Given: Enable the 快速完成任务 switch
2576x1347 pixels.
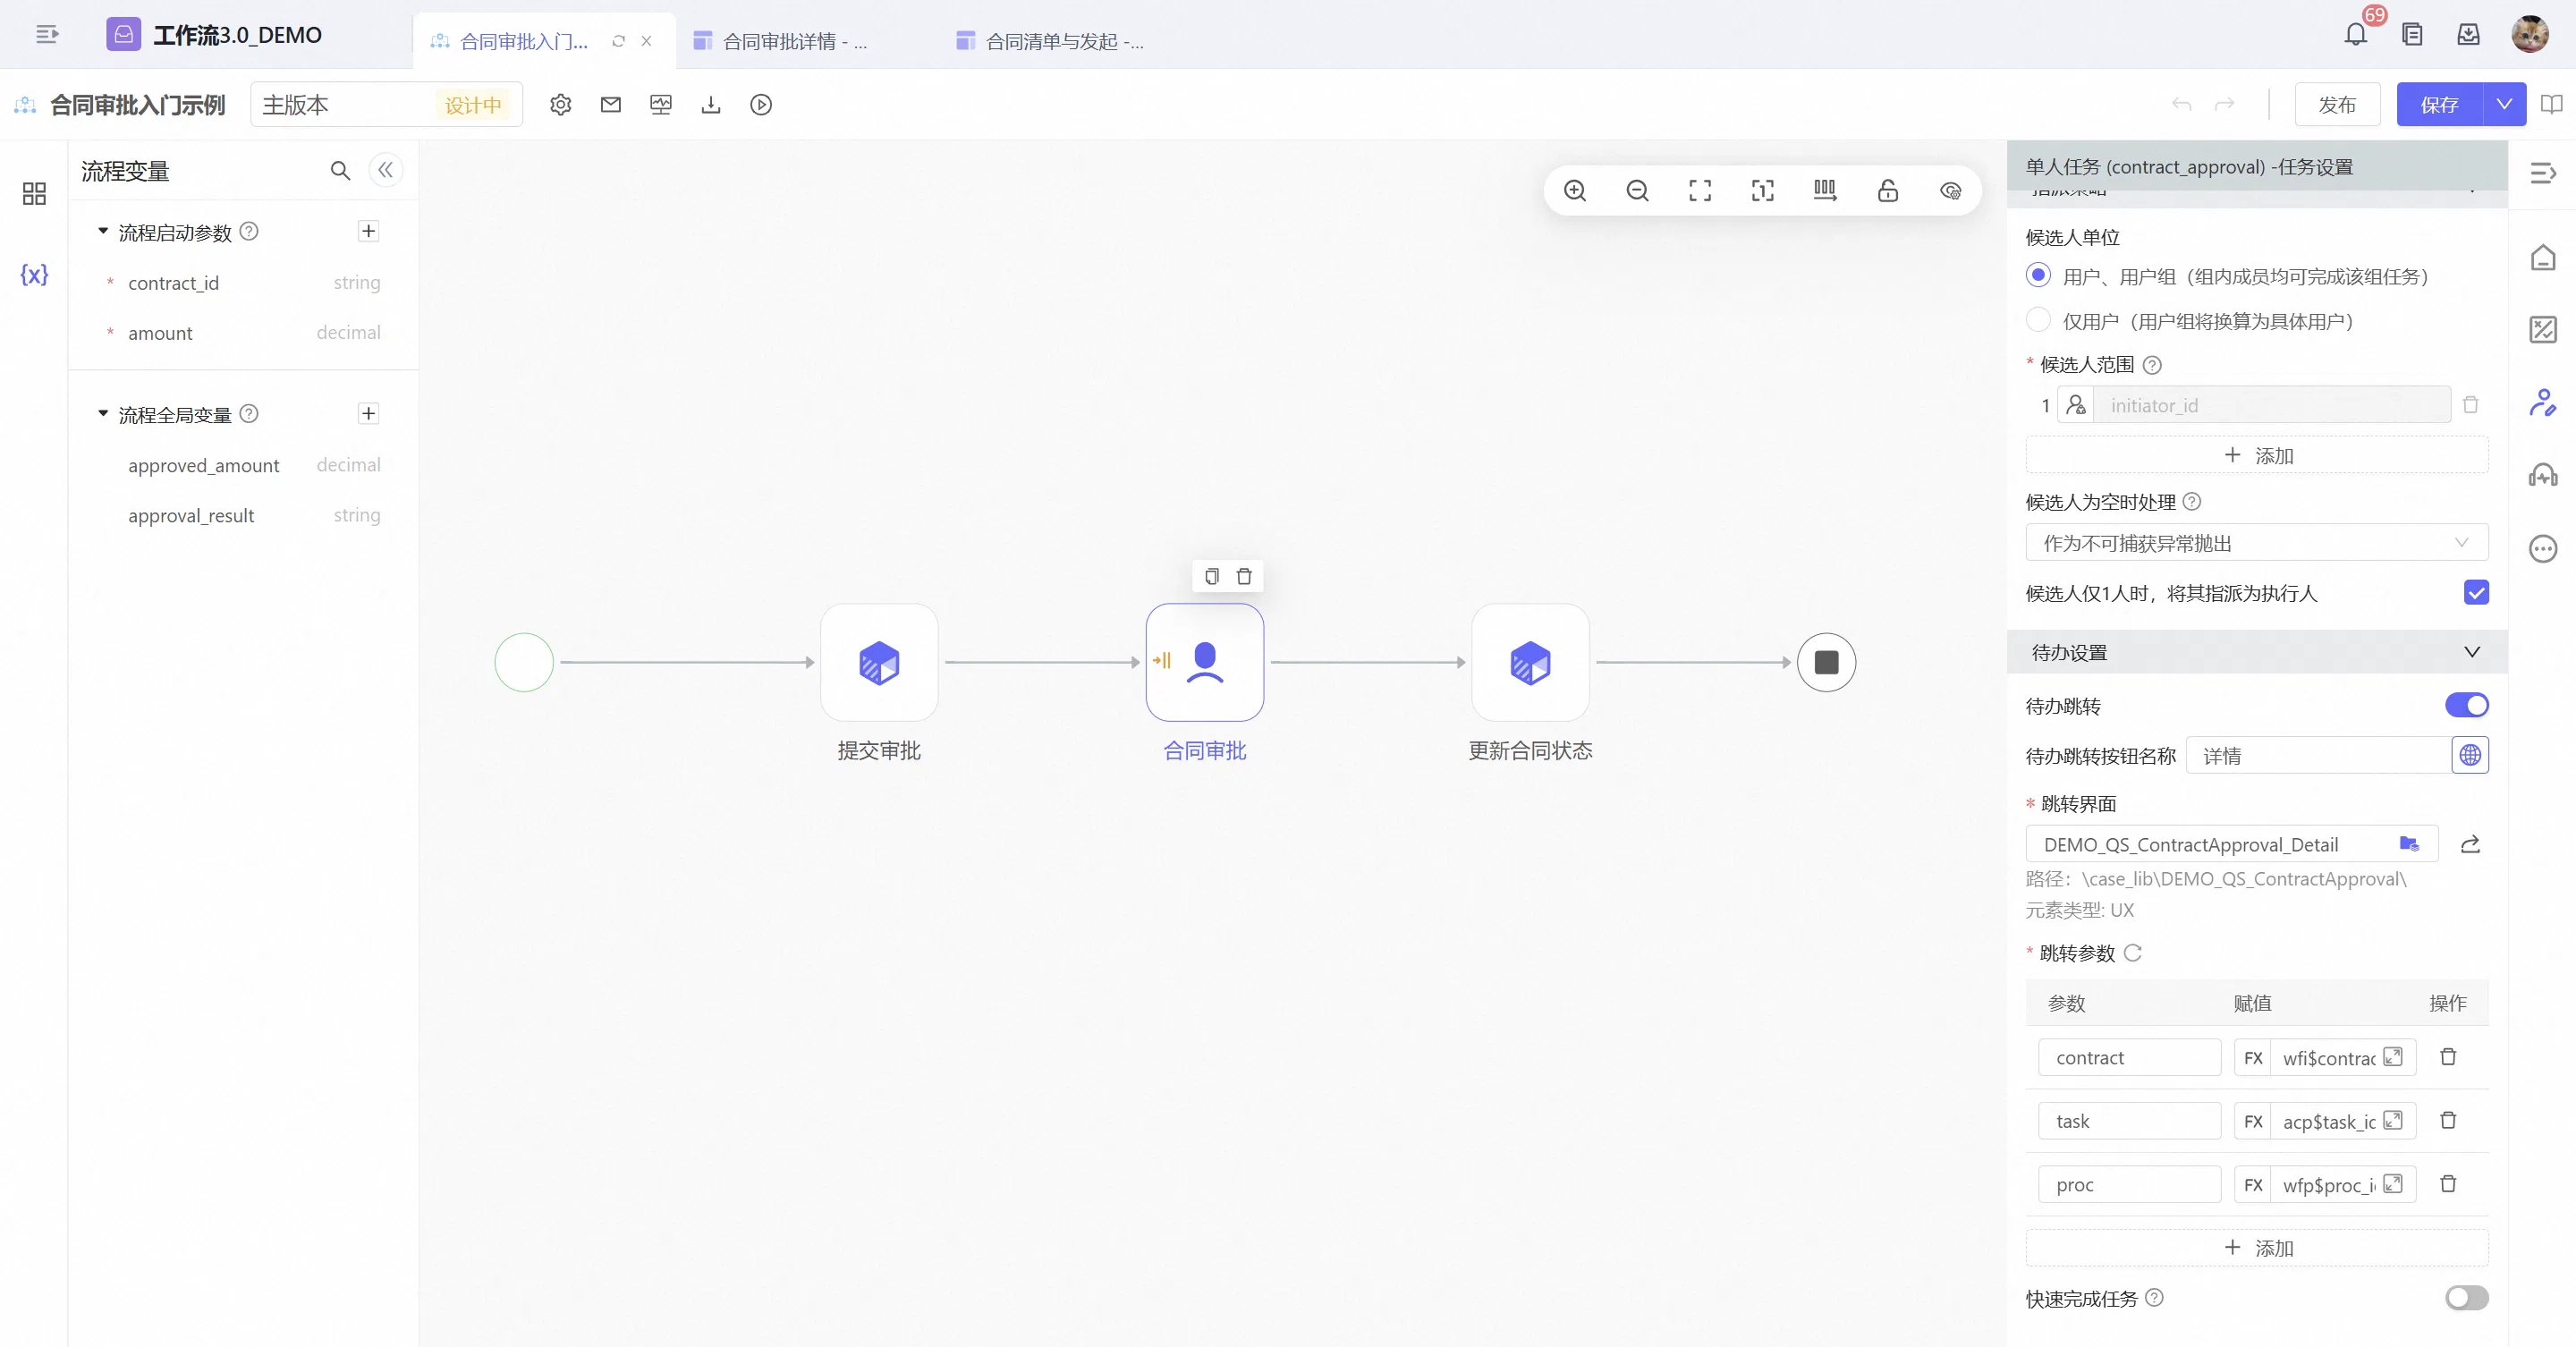Looking at the screenshot, I should 2466,1298.
